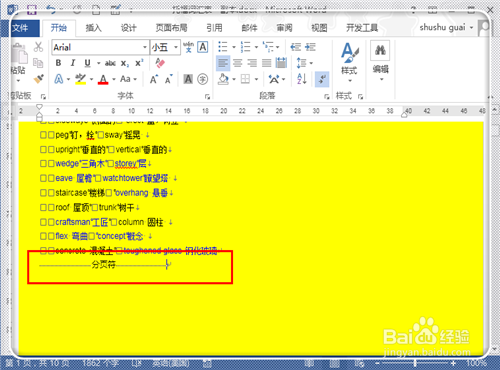Image resolution: width=500 pixels, height=370 pixels.
Task: Switch to the 开发工具 tab
Action: point(362,28)
